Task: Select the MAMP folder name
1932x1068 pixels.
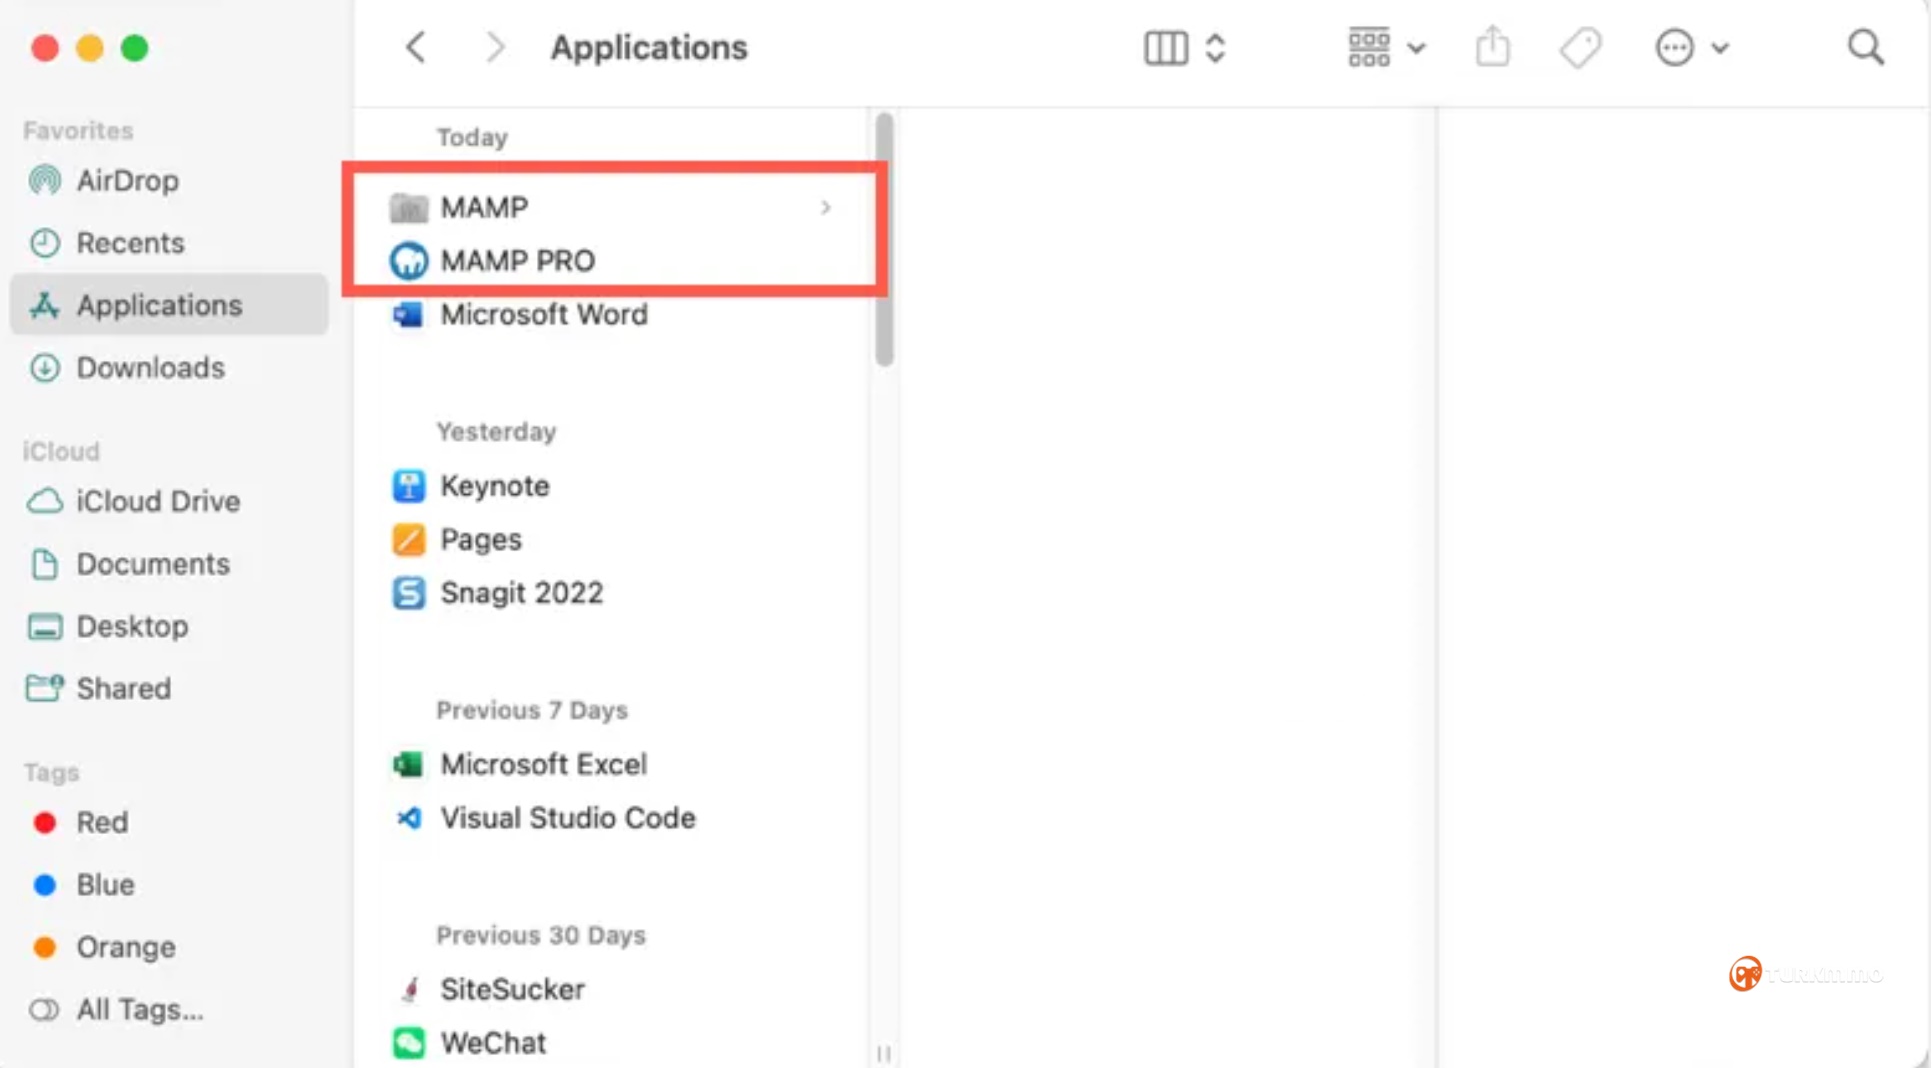Action: [x=485, y=207]
